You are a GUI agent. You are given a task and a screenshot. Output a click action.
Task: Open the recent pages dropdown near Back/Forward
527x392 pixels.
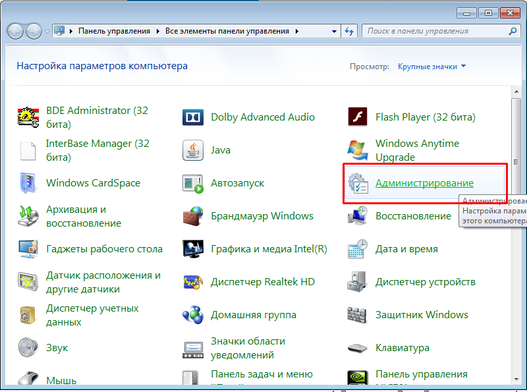[x=47, y=31]
